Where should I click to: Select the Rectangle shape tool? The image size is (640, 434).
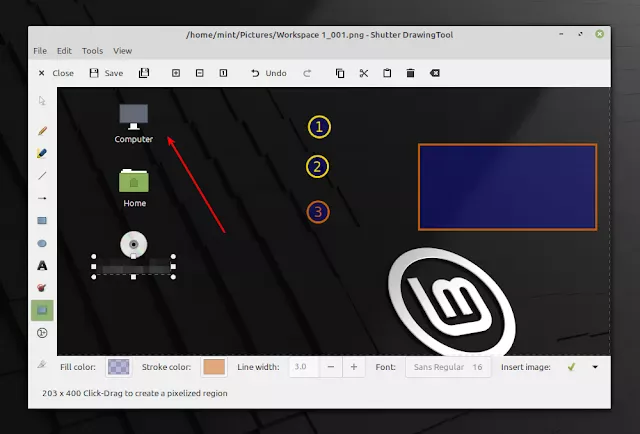42,220
